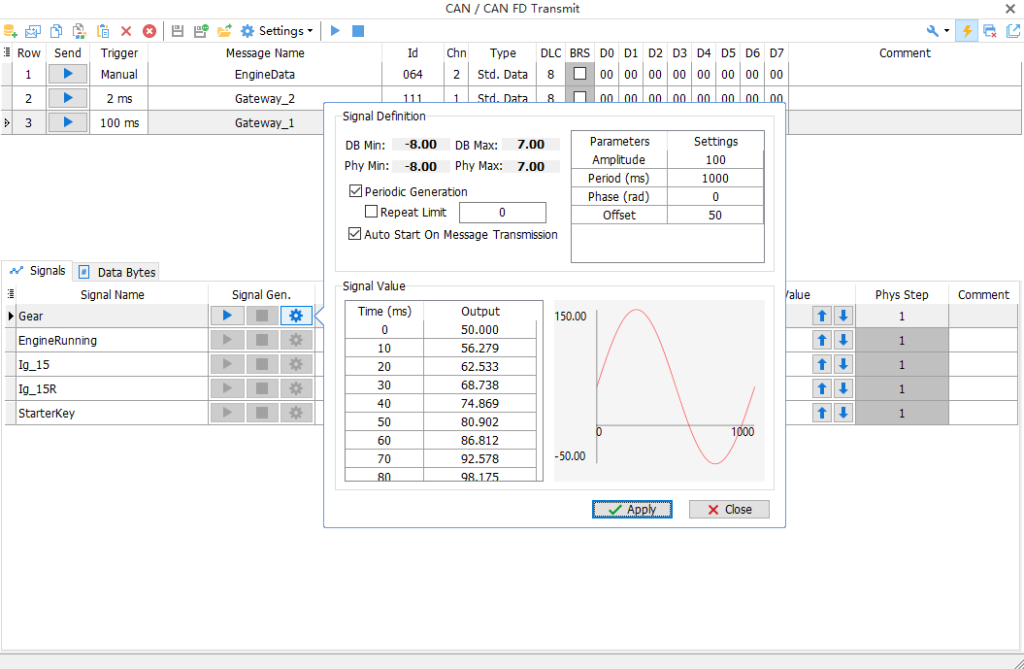The width and height of the screenshot is (1024, 669).
Task: Open the saved configuration via folder icon
Action: click(226, 31)
